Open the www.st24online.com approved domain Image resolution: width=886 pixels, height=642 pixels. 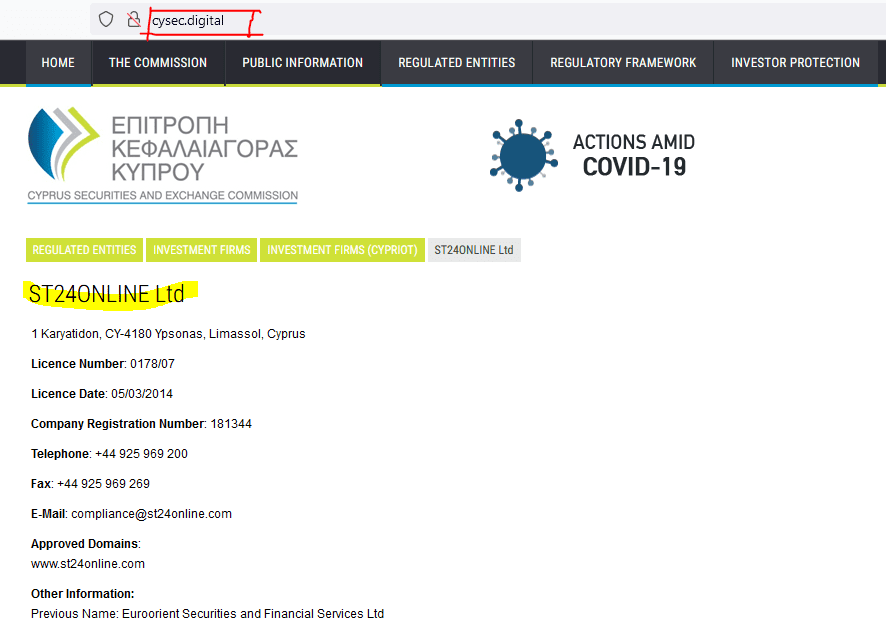88,564
